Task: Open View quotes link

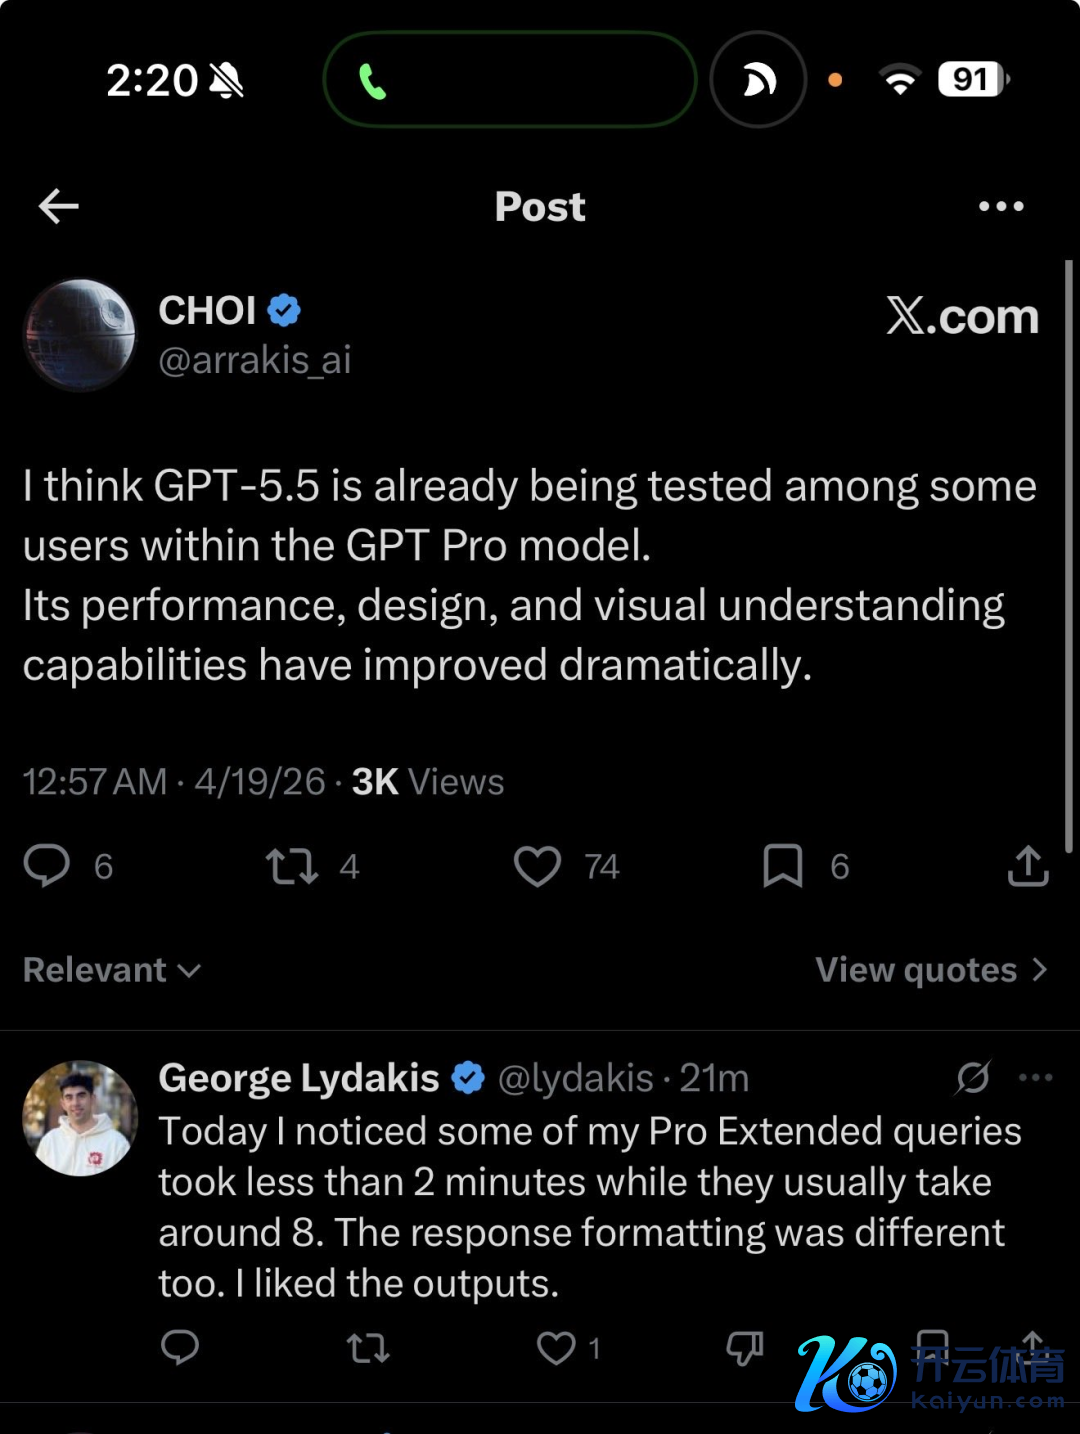Action: [x=931, y=970]
